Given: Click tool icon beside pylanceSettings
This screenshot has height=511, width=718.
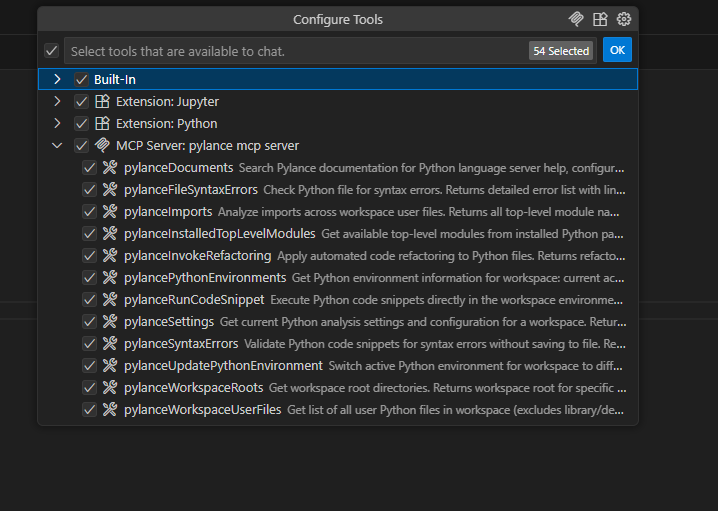Looking at the screenshot, I should pyautogui.click(x=110, y=321).
